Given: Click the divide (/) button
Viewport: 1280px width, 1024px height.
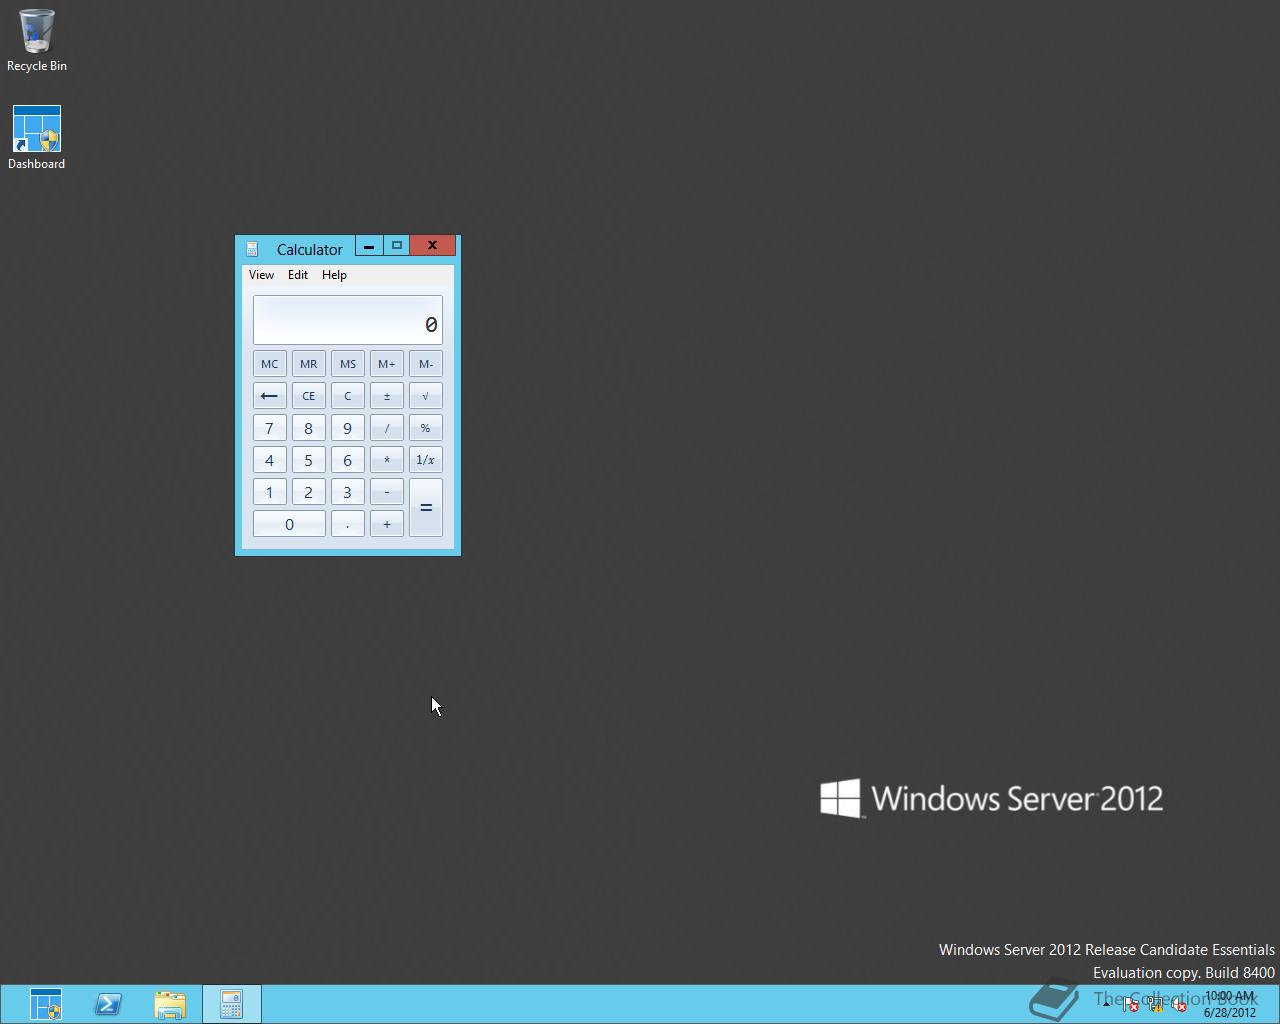Looking at the screenshot, I should 387,428.
